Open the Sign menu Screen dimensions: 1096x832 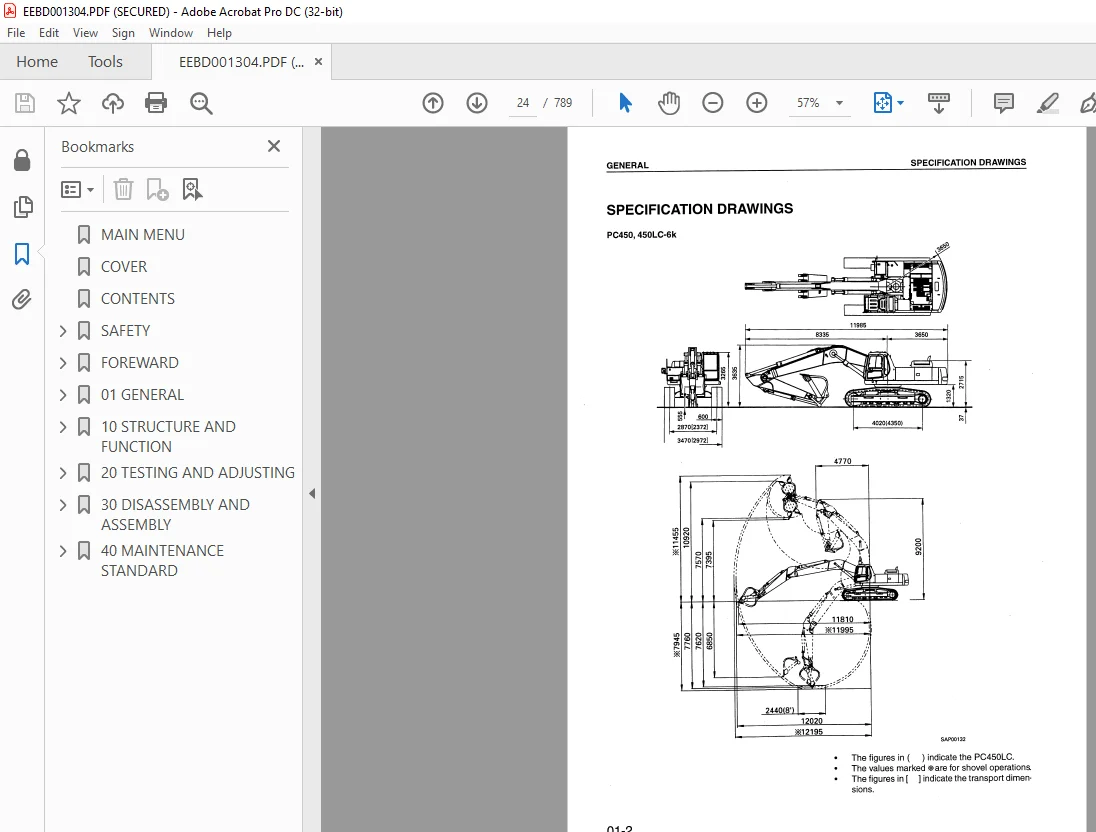click(123, 33)
